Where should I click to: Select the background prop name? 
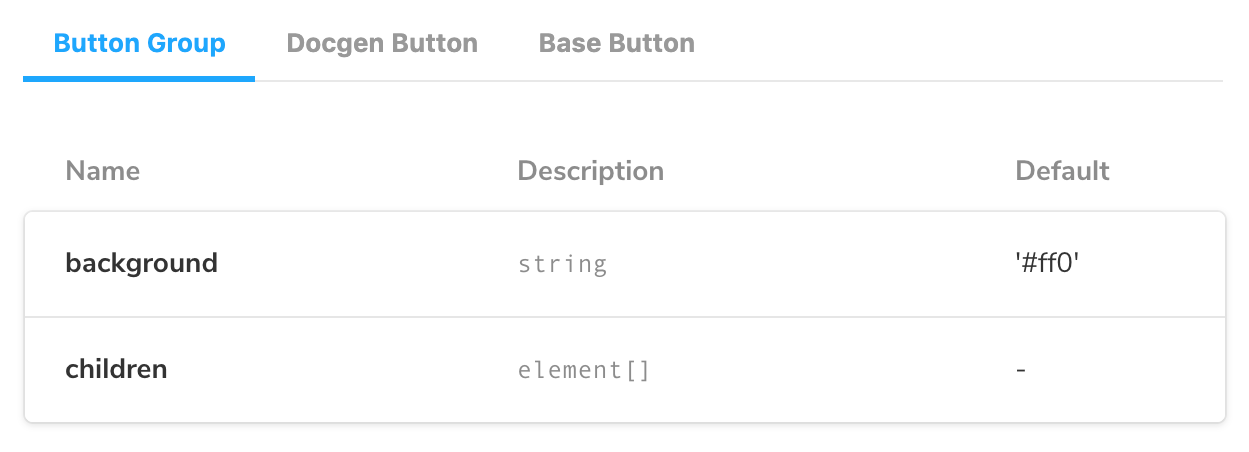pos(141,264)
